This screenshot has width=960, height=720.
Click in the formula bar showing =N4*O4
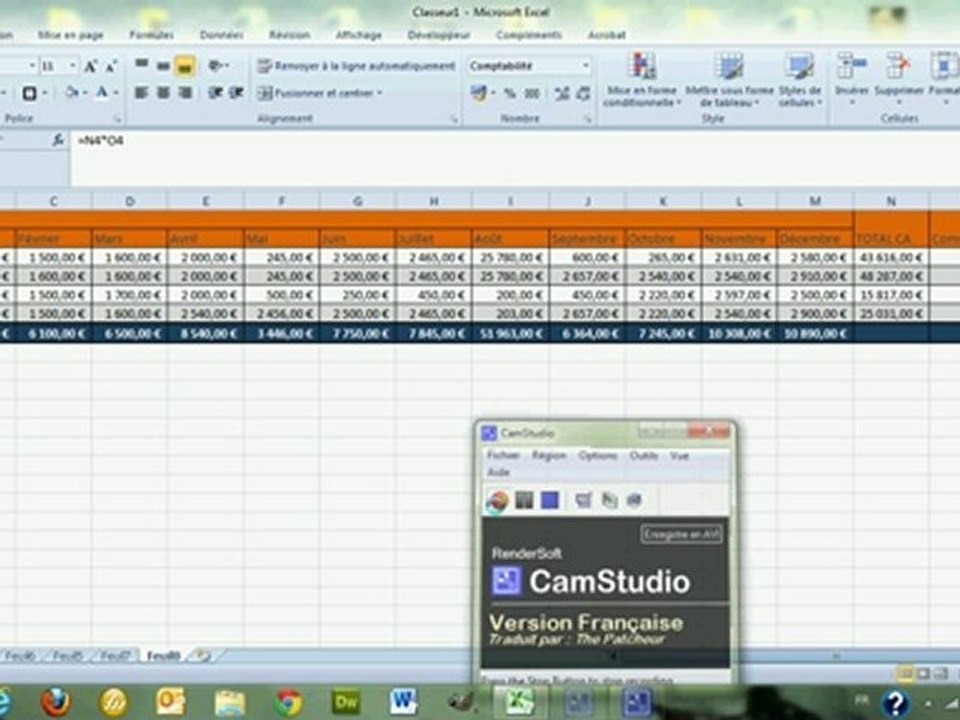tap(514, 158)
